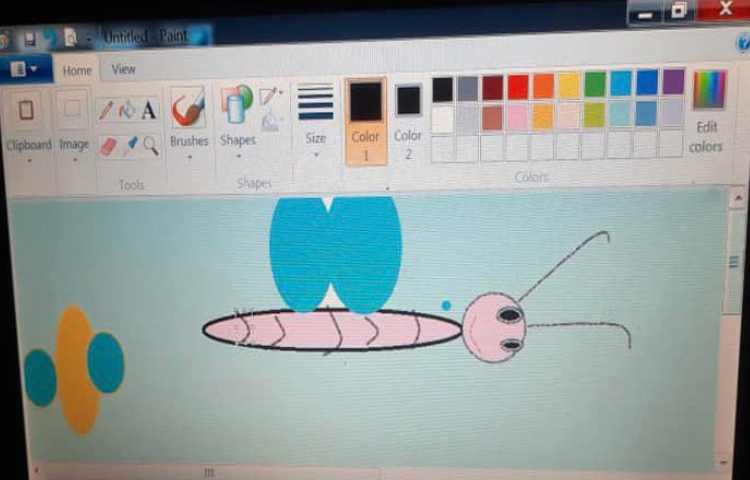Pick the green color swatch
This screenshot has height=480, width=750.
(x=595, y=84)
